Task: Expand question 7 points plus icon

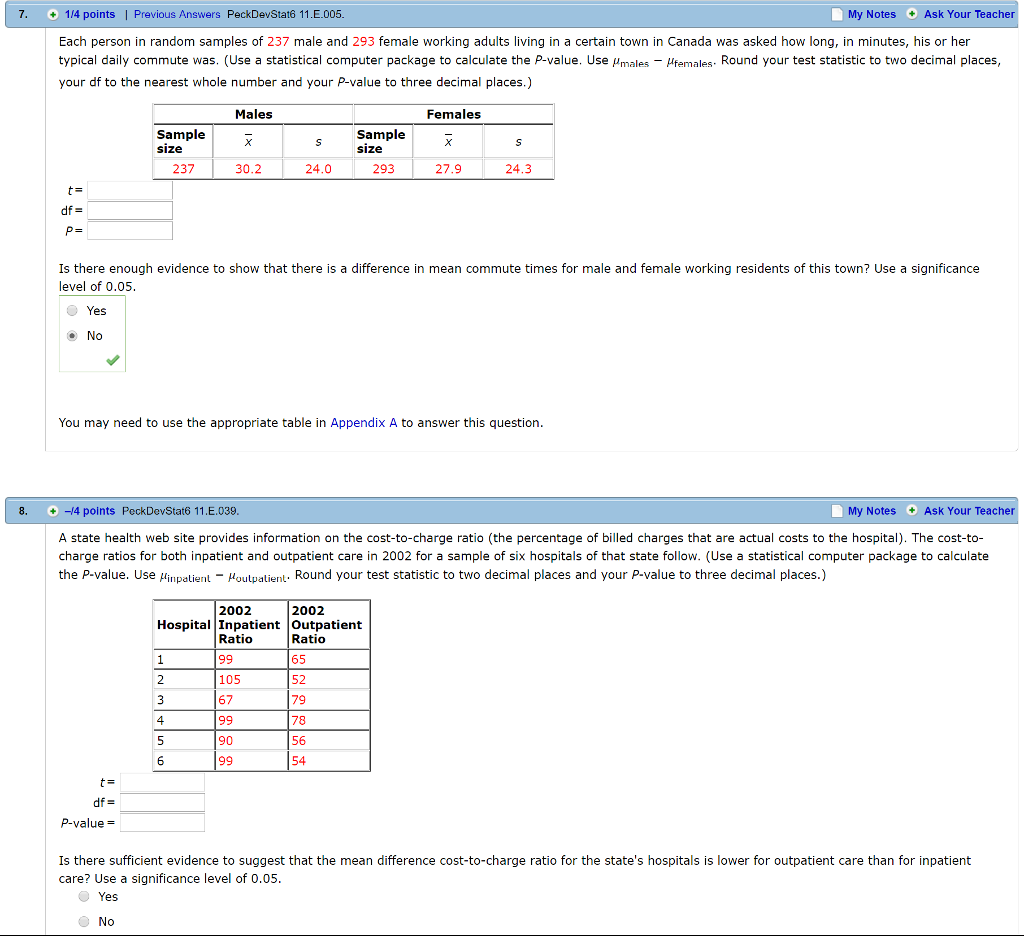Action: pos(53,14)
